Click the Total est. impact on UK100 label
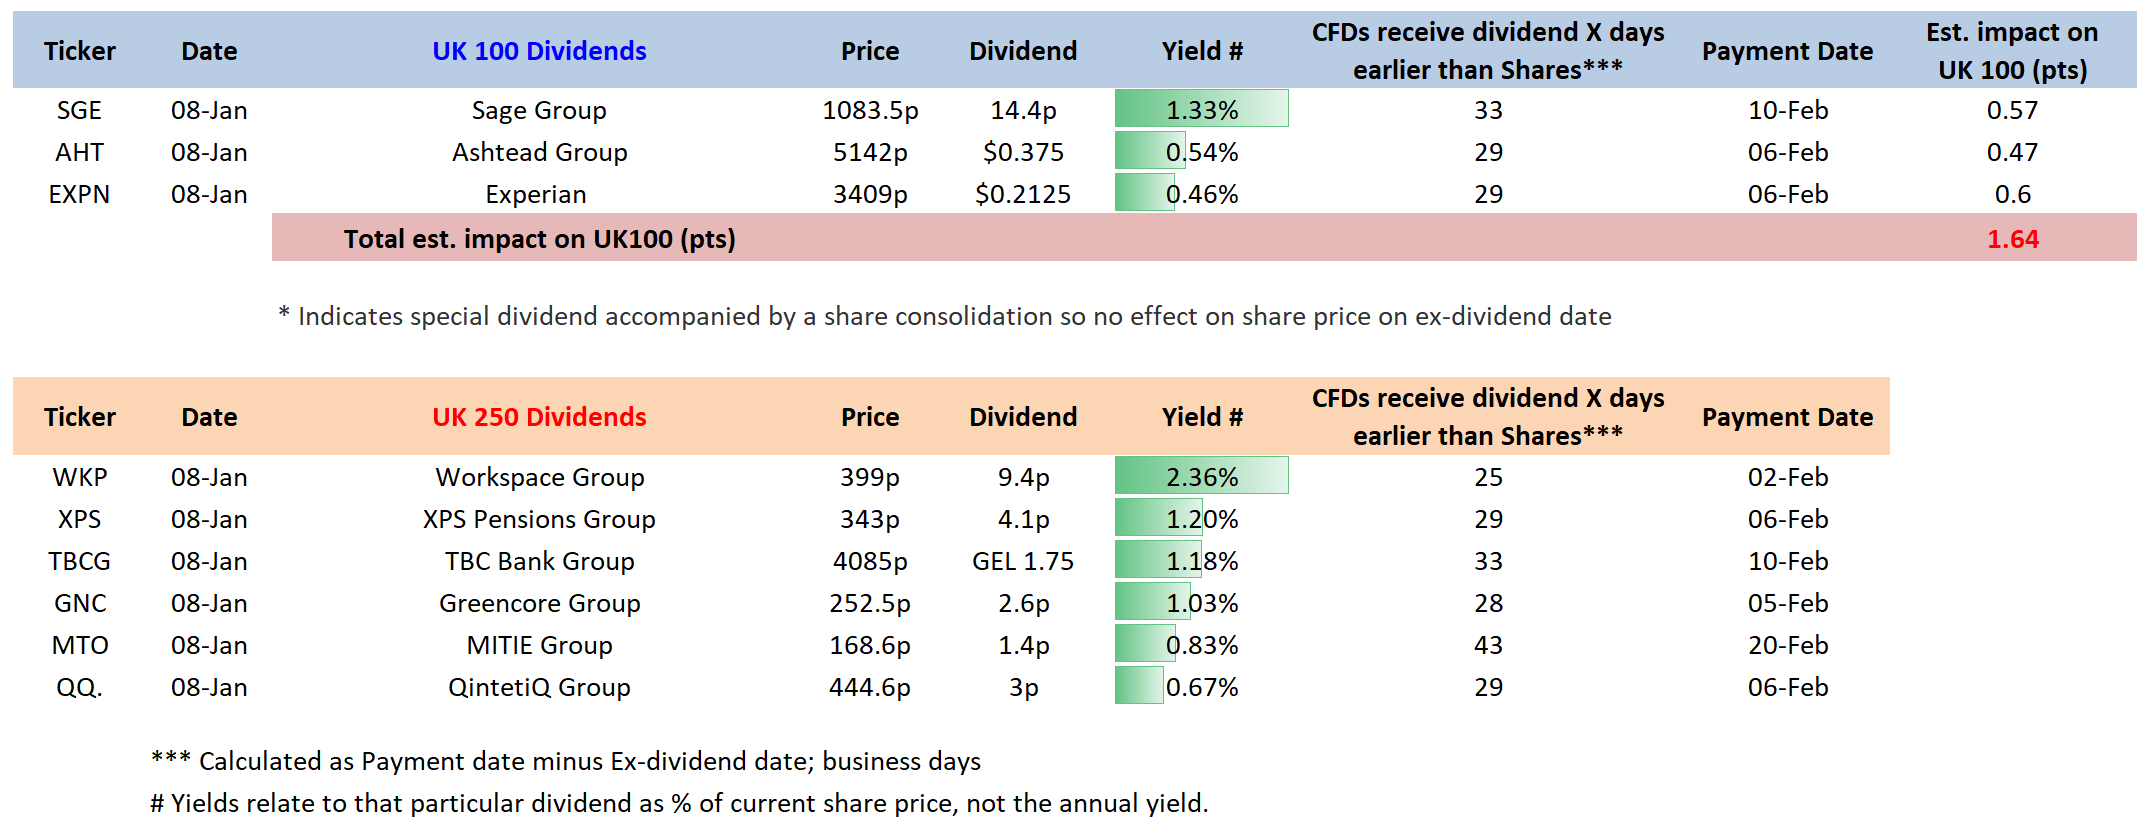This screenshot has height=838, width=2150. coord(539,239)
